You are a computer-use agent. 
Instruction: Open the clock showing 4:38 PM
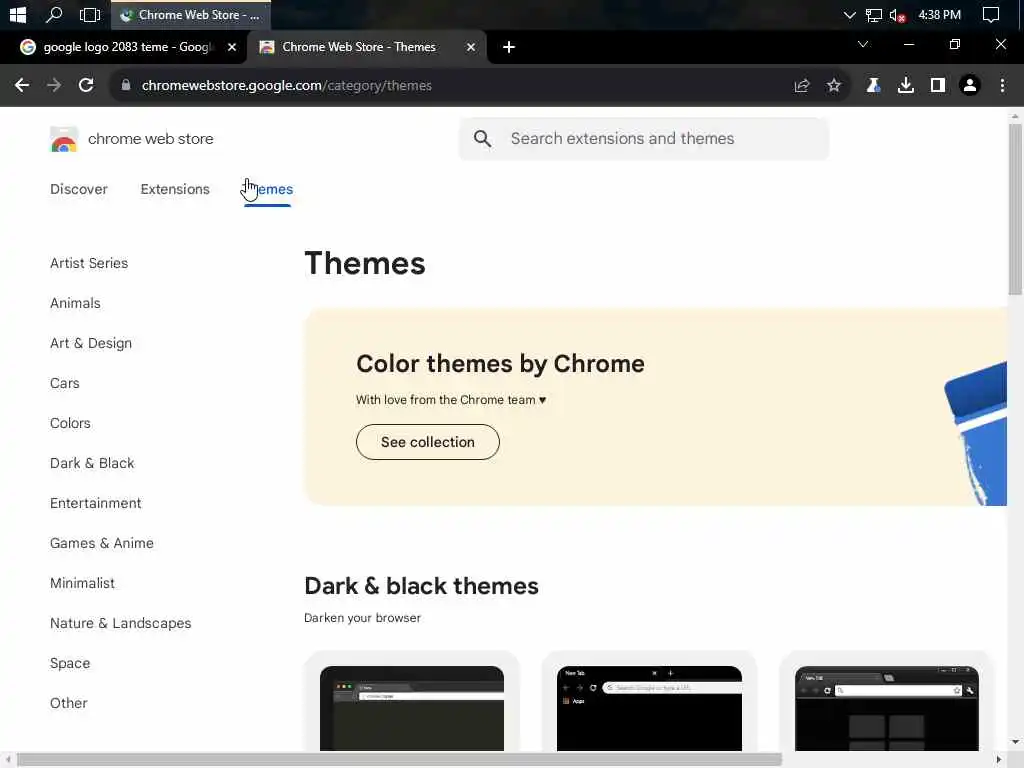coord(939,14)
